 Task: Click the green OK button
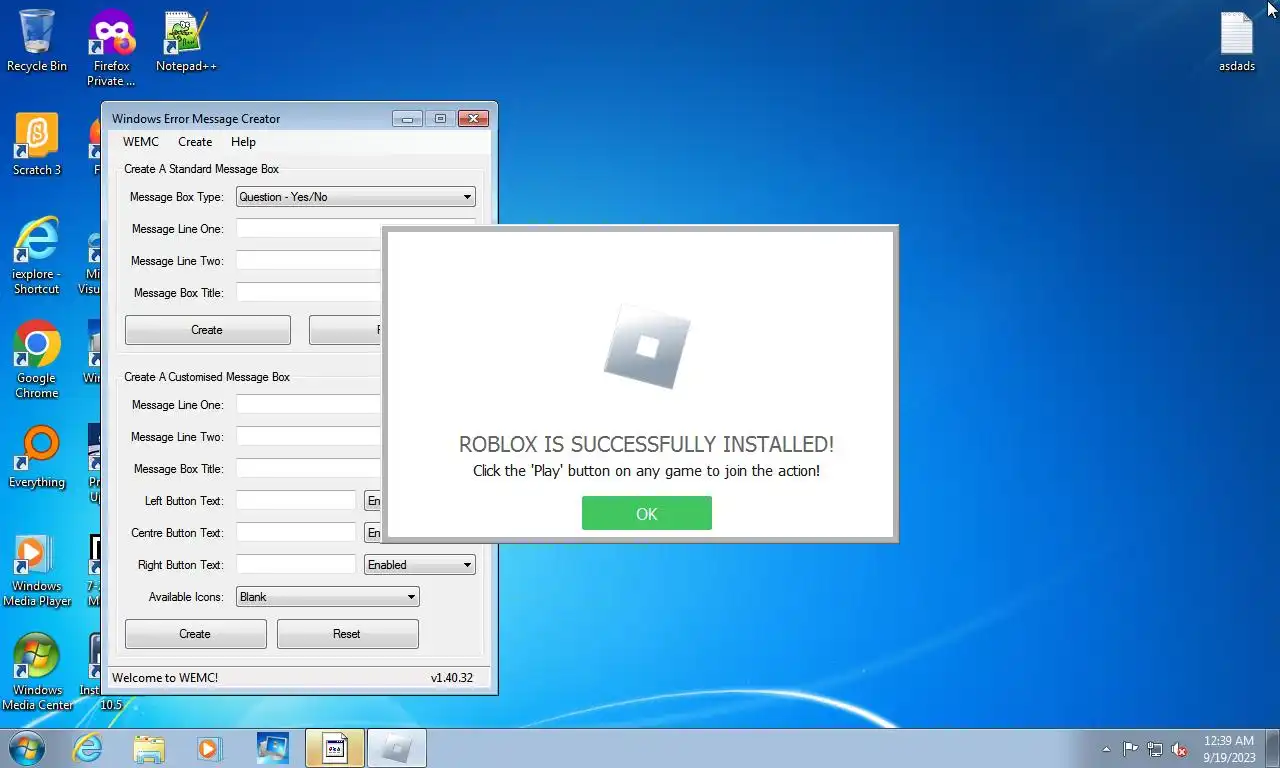pos(647,513)
